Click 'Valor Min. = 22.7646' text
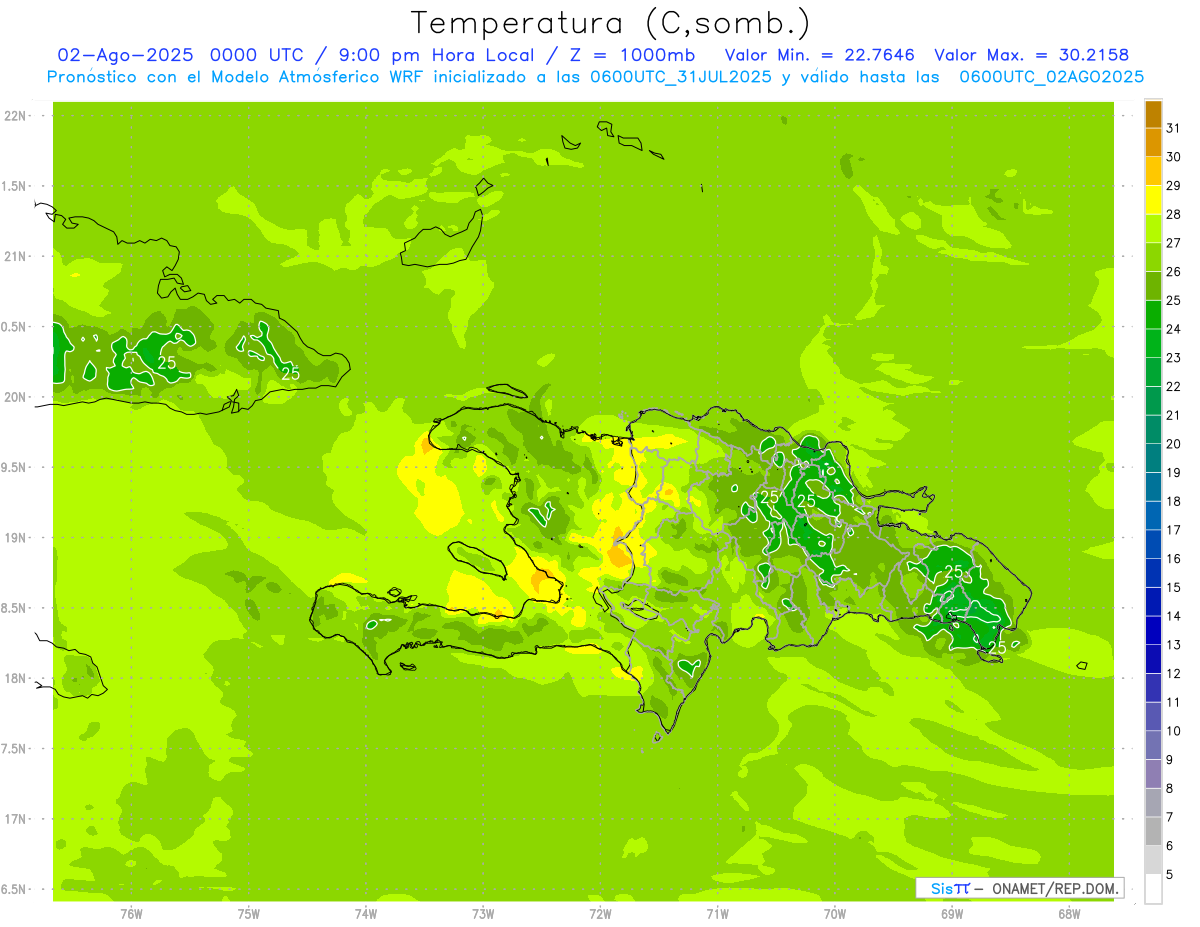1200x927 pixels. 820,55
